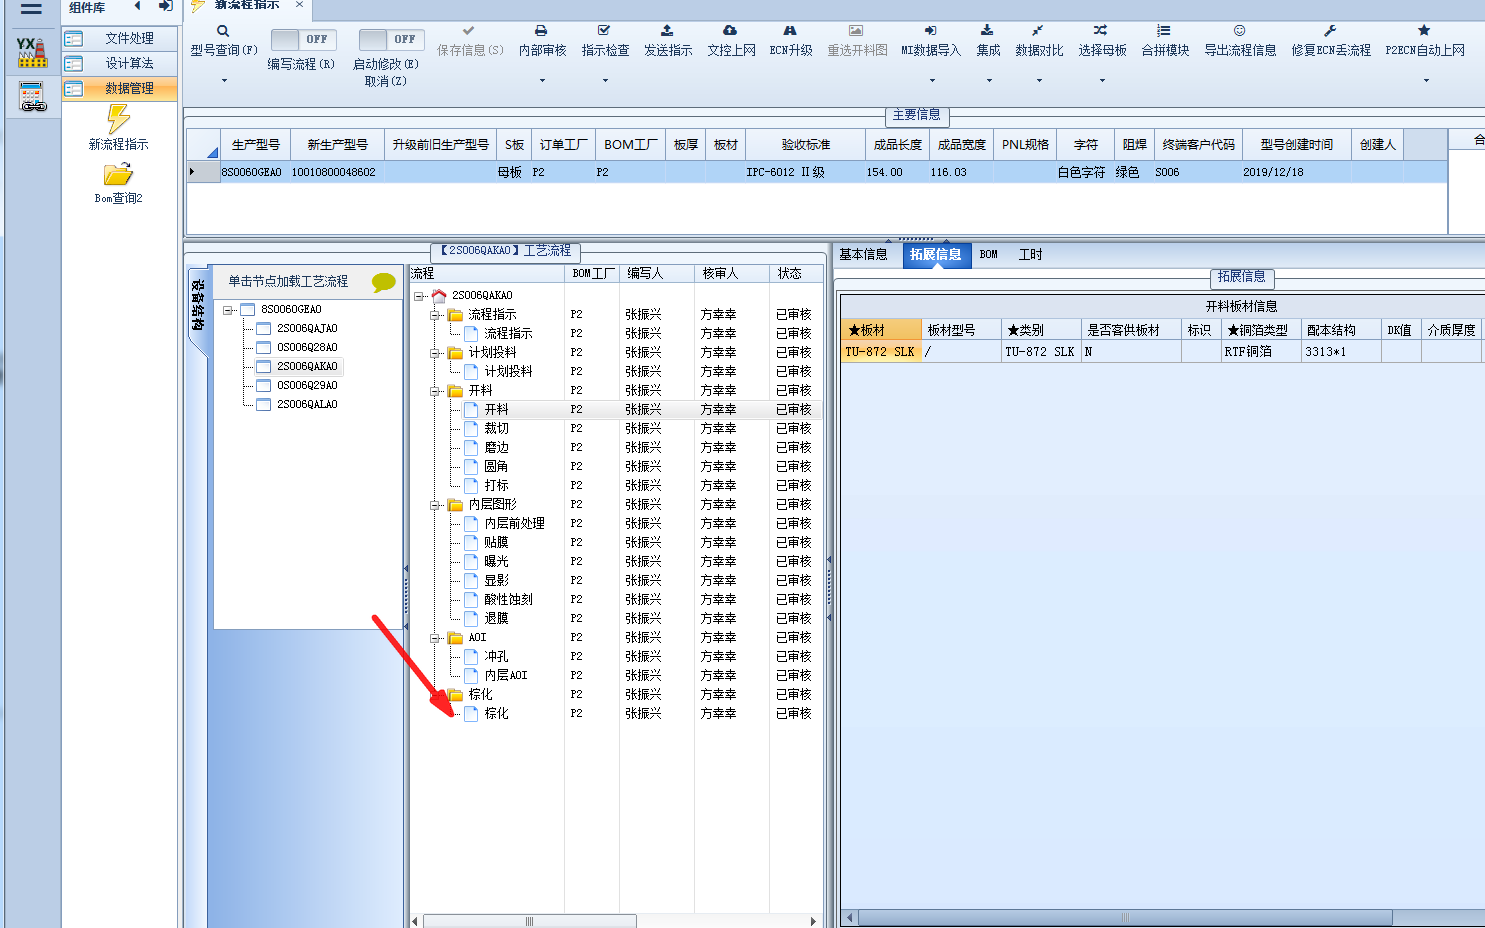1485x928 pixels.
Task: Click the calculator gamepad sidebar icon
Action: [33, 97]
